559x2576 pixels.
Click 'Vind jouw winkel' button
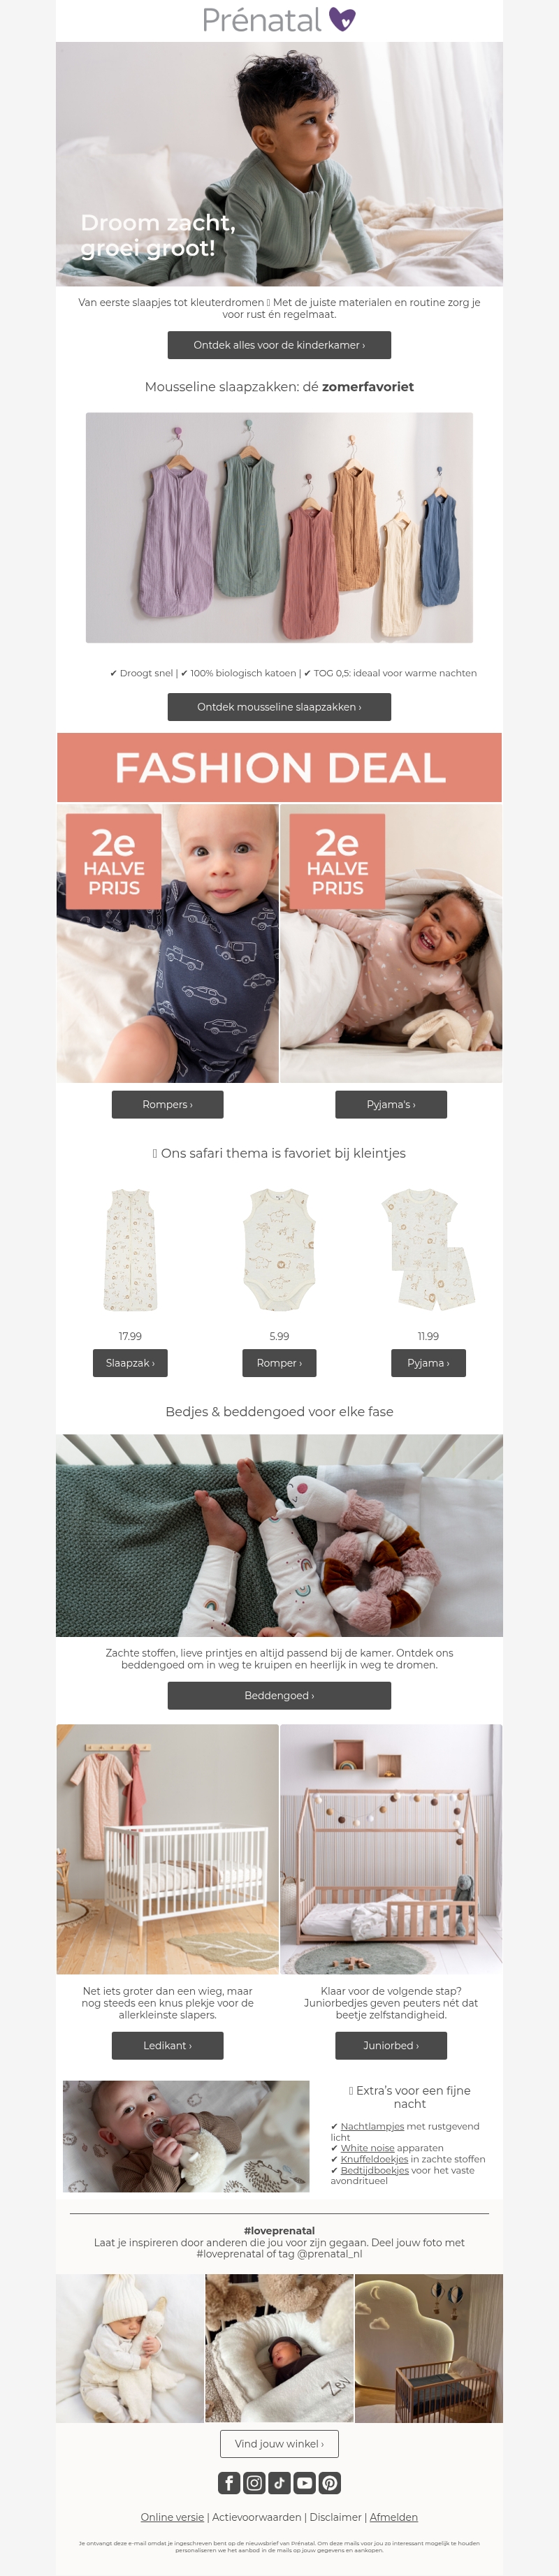tap(279, 2443)
